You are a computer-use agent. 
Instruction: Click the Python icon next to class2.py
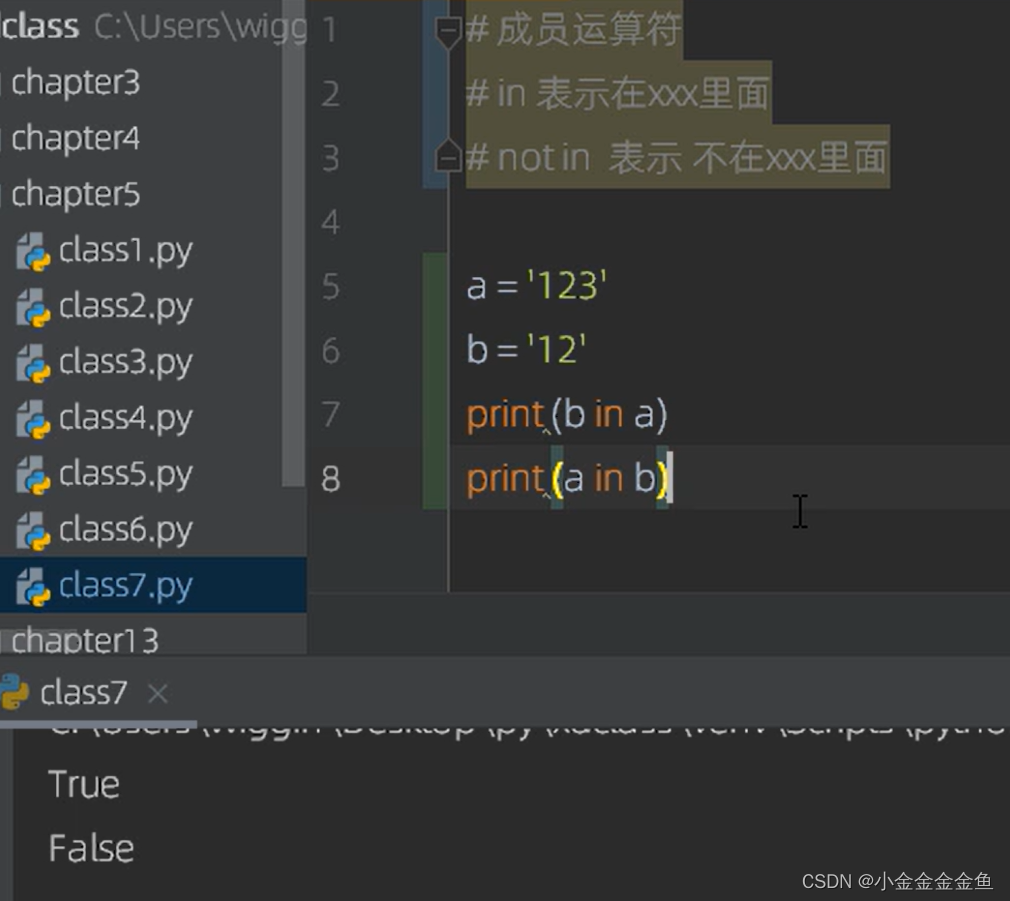click(33, 308)
